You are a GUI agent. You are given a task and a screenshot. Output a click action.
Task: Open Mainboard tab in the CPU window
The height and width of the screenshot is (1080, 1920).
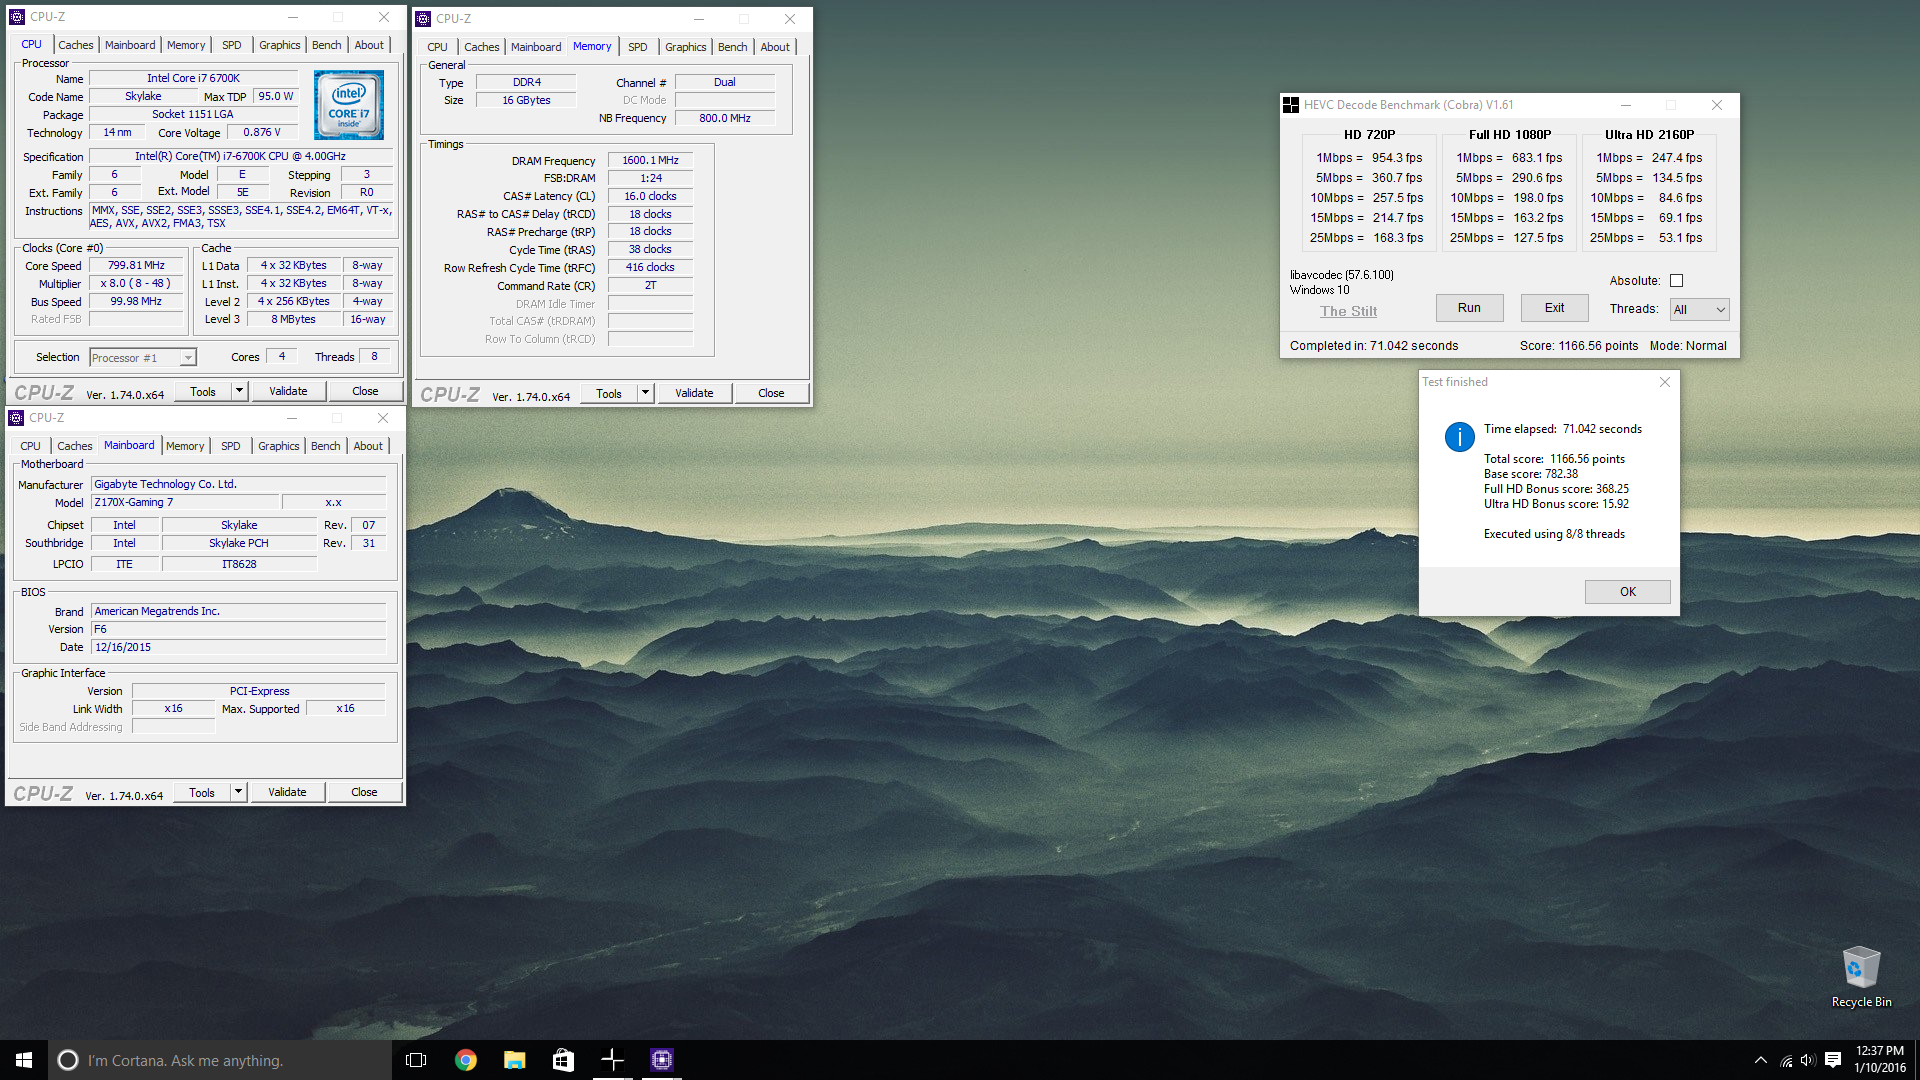click(130, 45)
